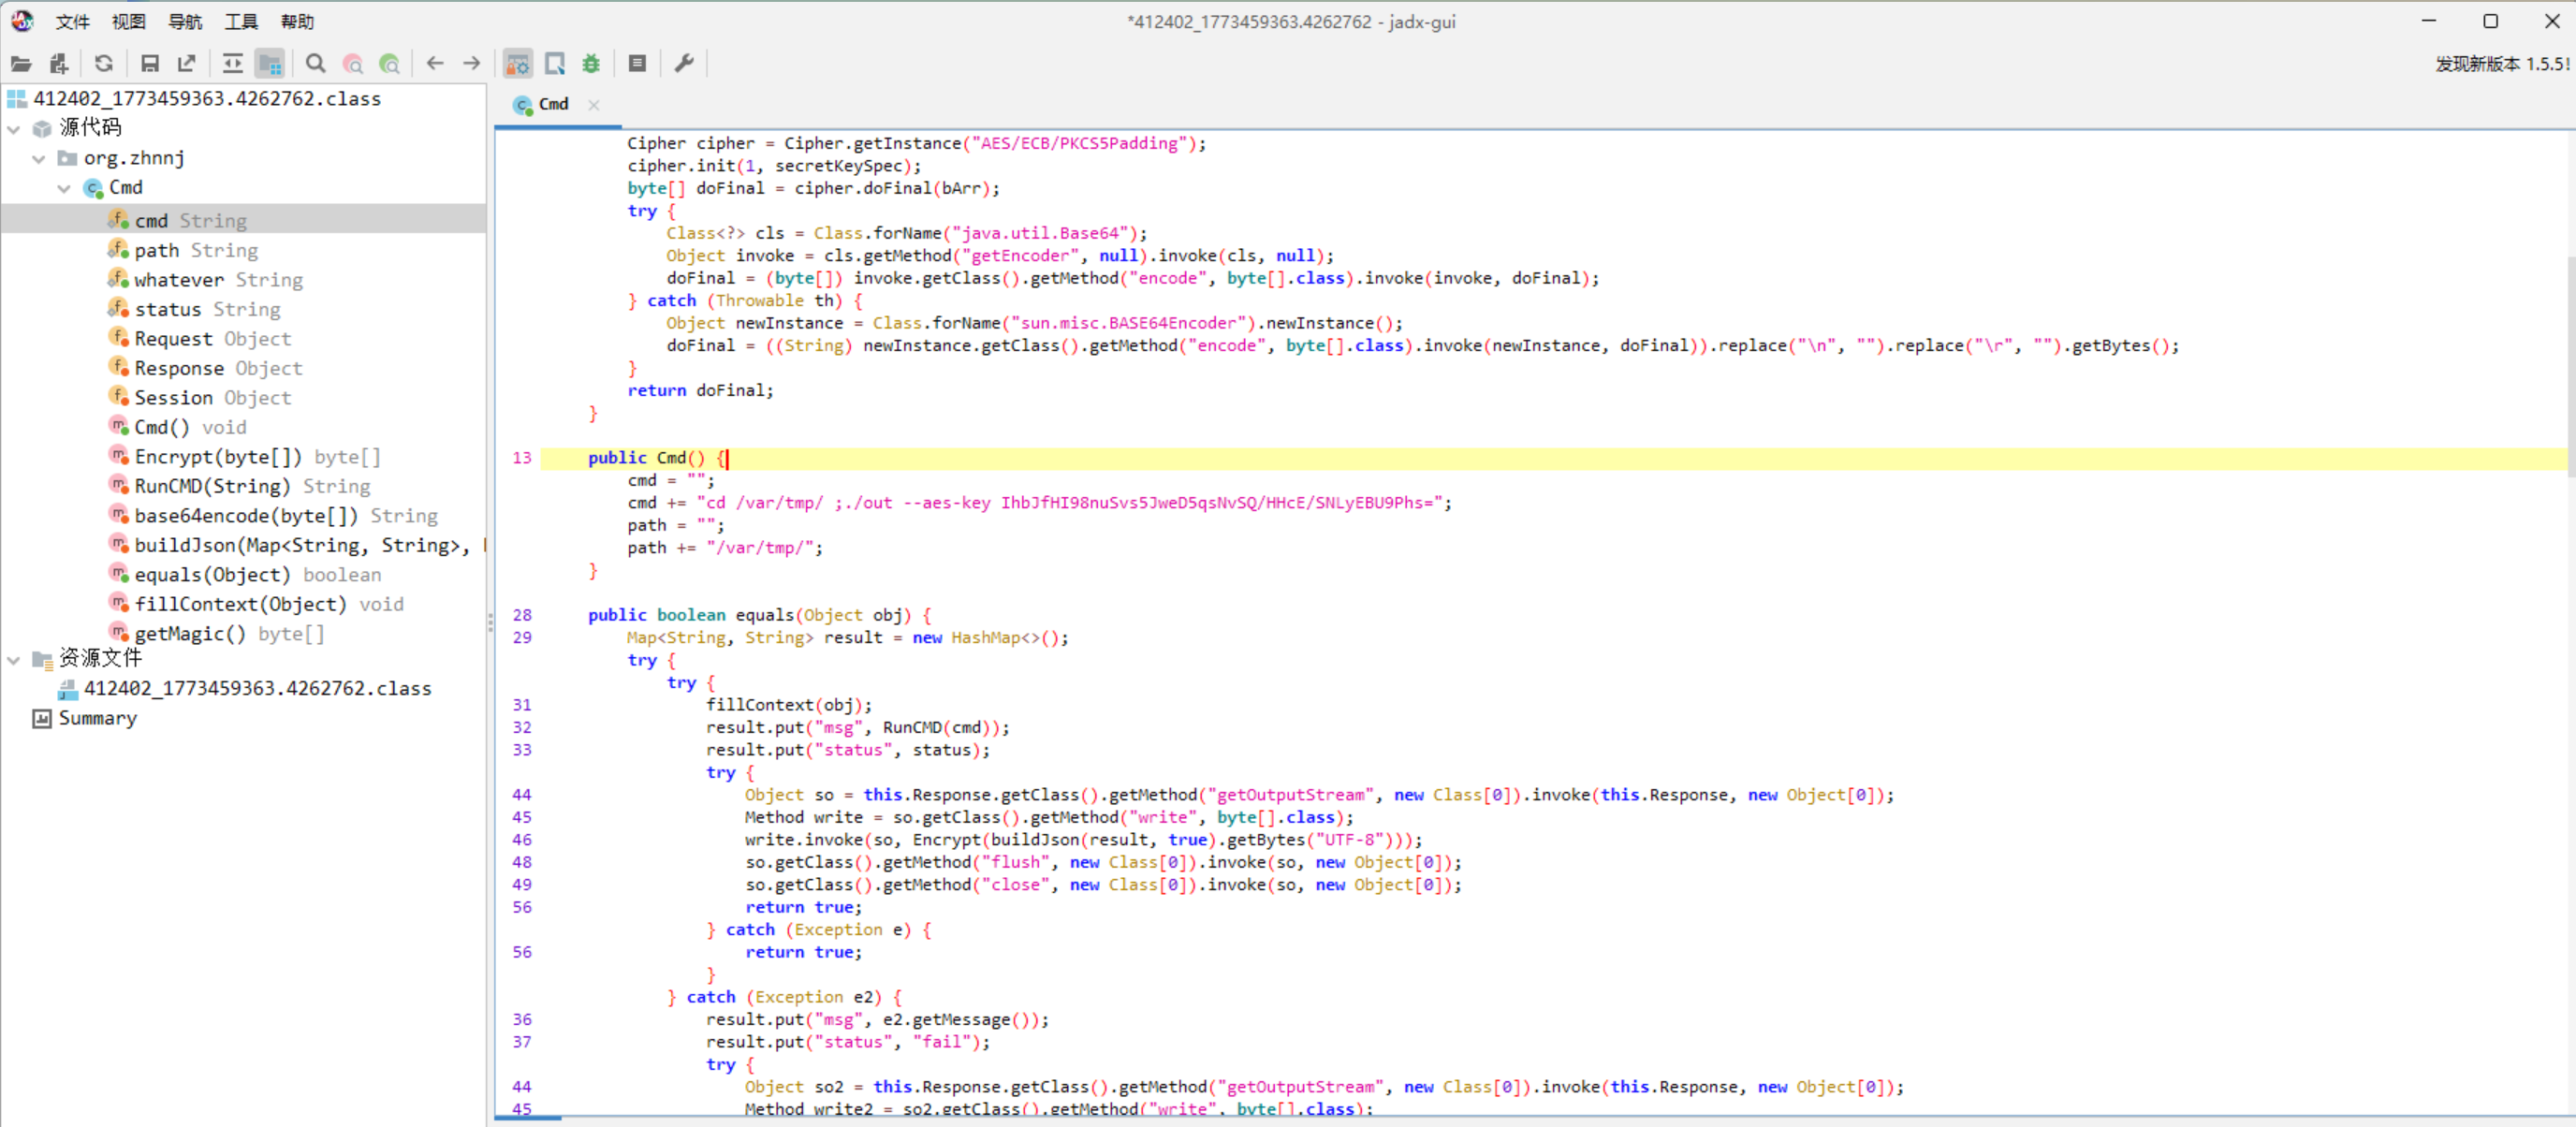Image resolution: width=2576 pixels, height=1127 pixels.
Task: Click the add files toolbar icon
Action: coord(59,64)
